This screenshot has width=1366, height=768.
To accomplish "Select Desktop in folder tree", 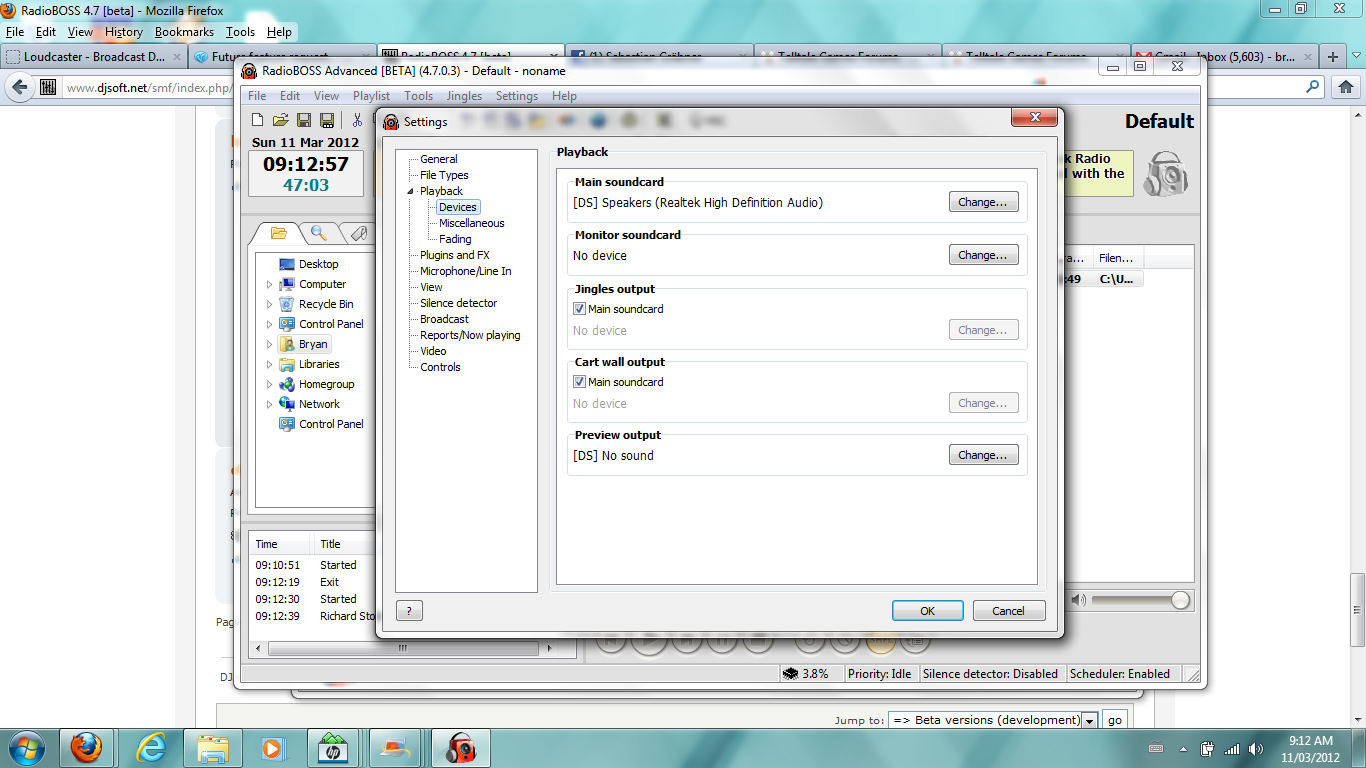I will click(319, 264).
